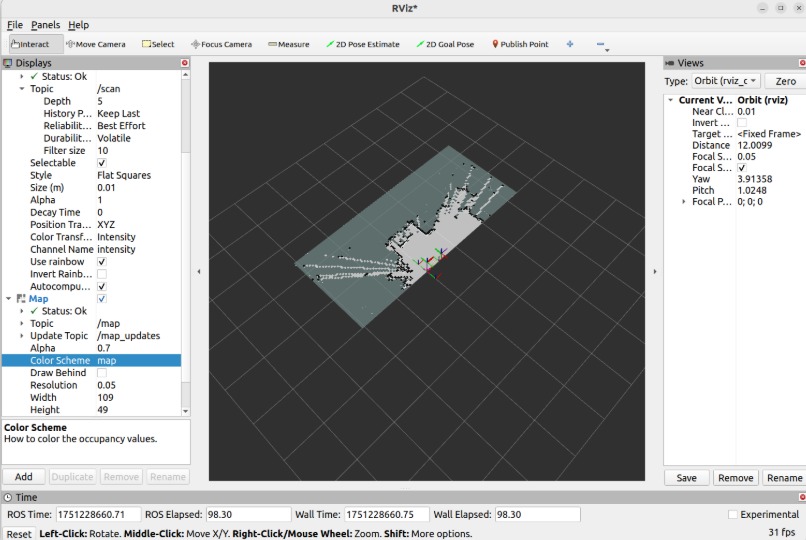Click the Yaw value 3.91358
806x540 pixels.
(x=755, y=179)
